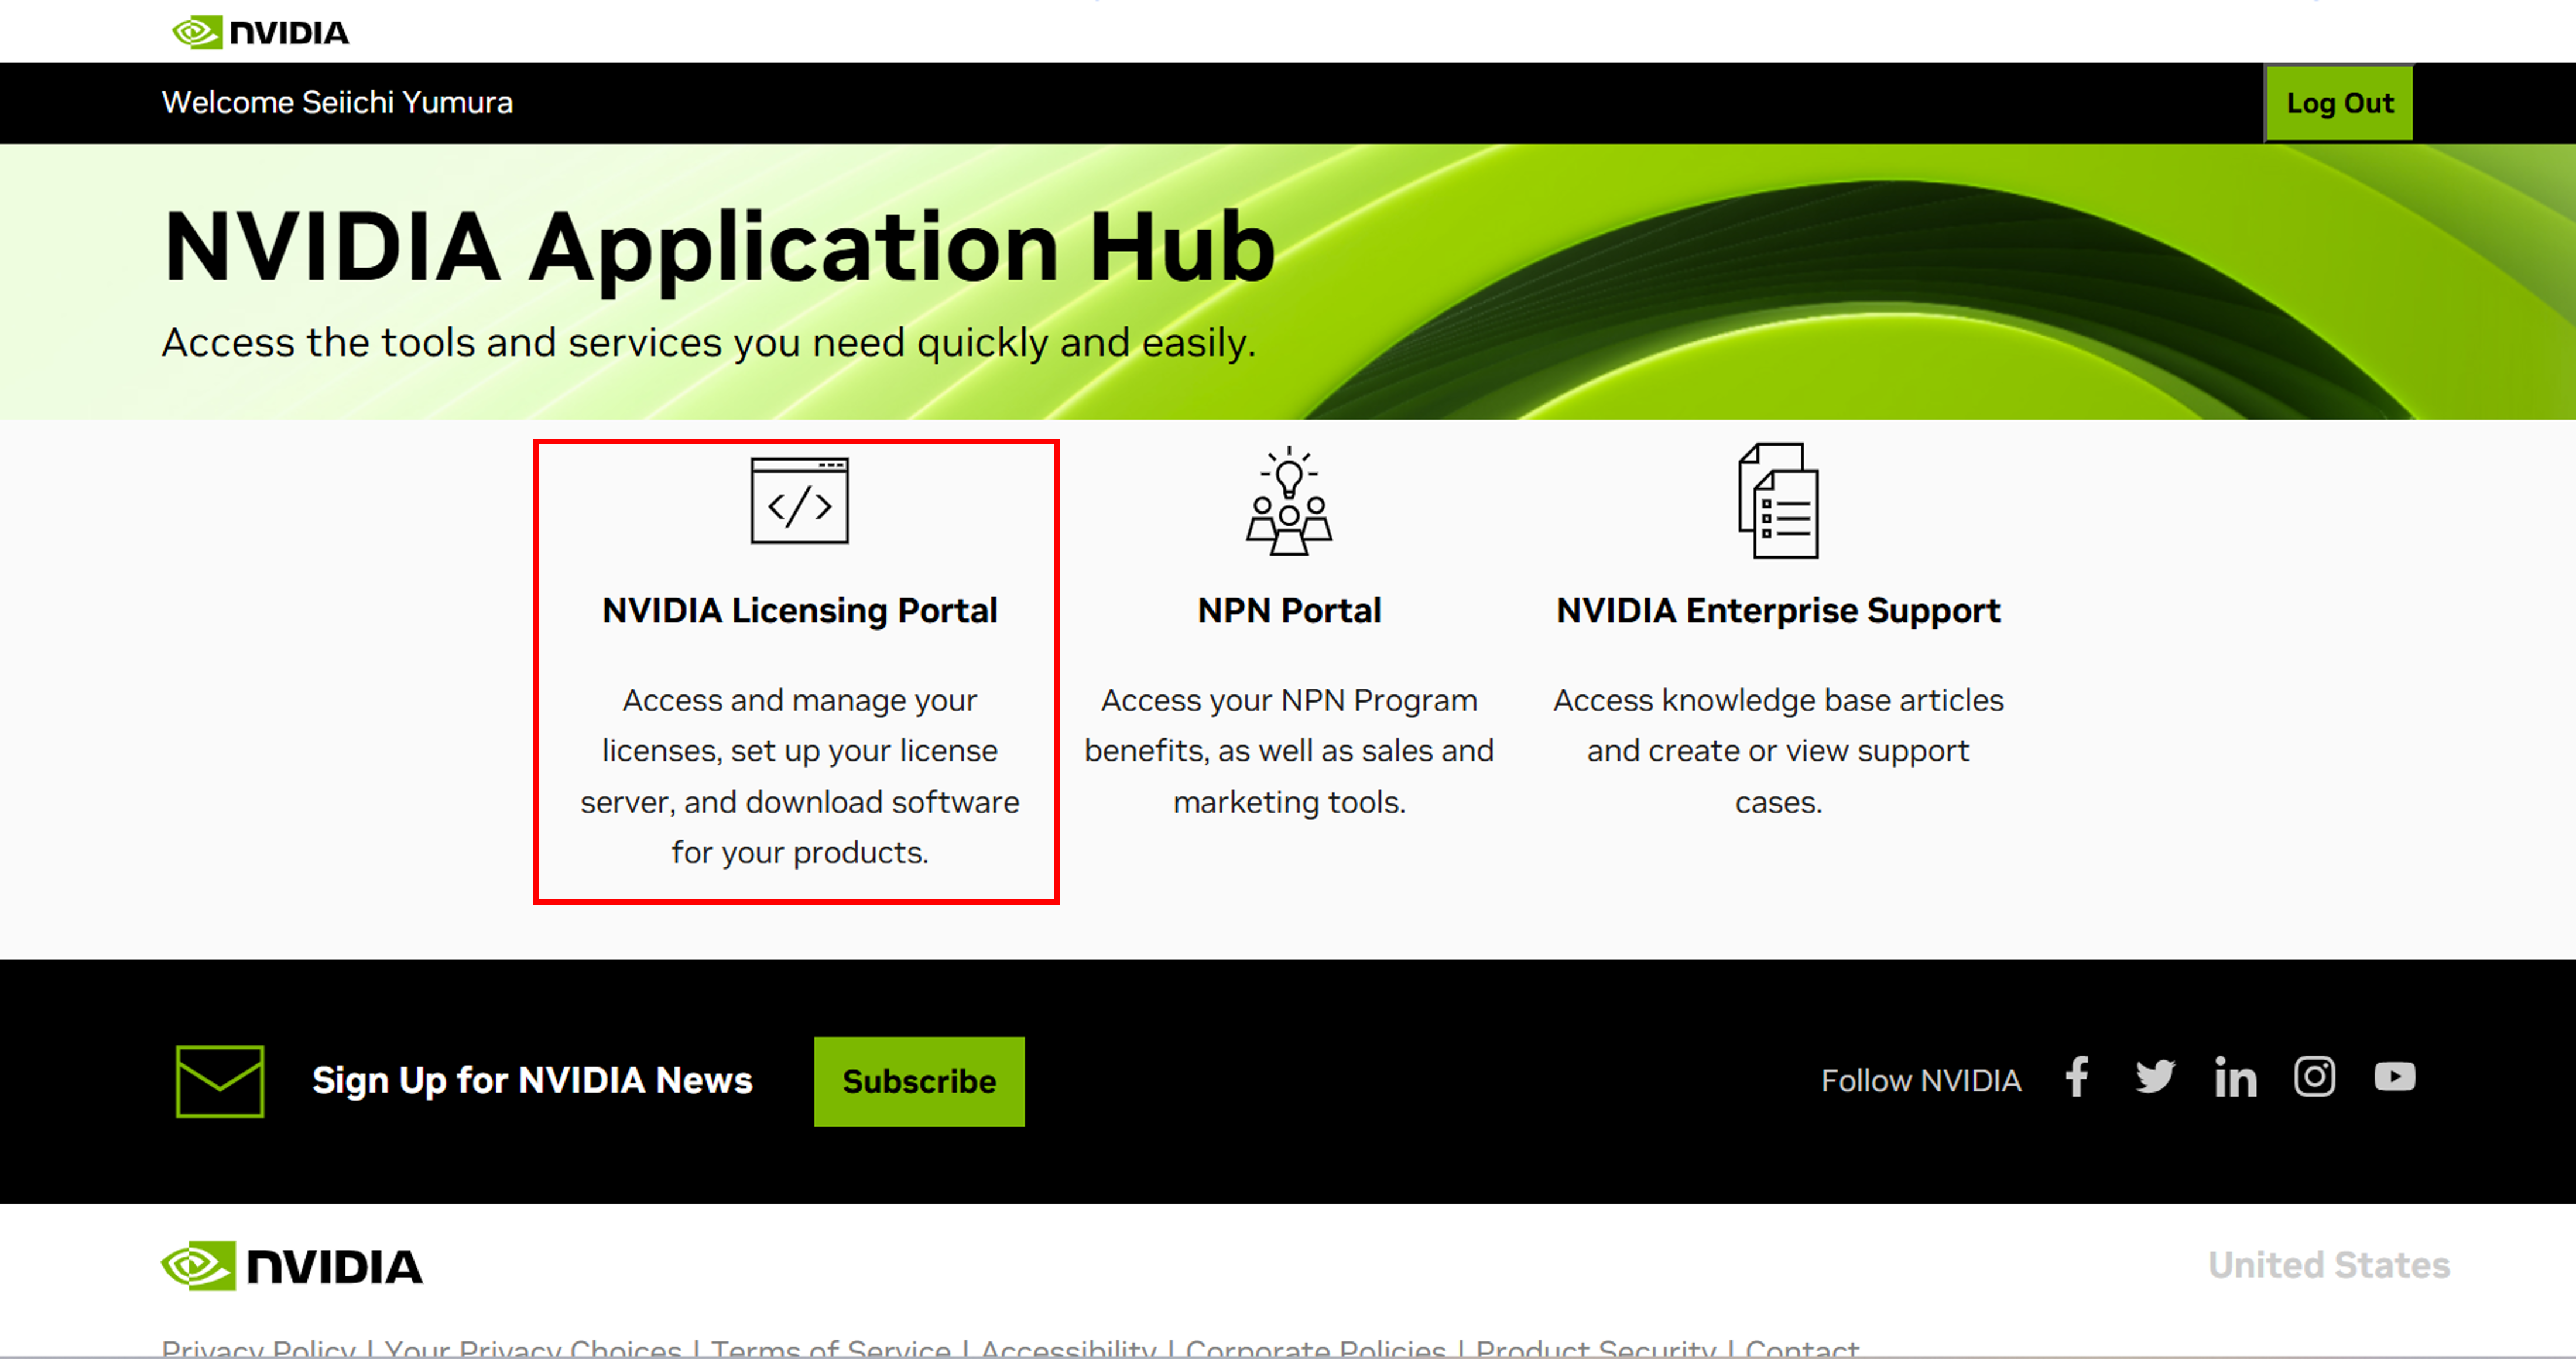This screenshot has width=2576, height=1359.
Task: Click the 'Access your NPN Program benefits' description
Action: 1289,751
